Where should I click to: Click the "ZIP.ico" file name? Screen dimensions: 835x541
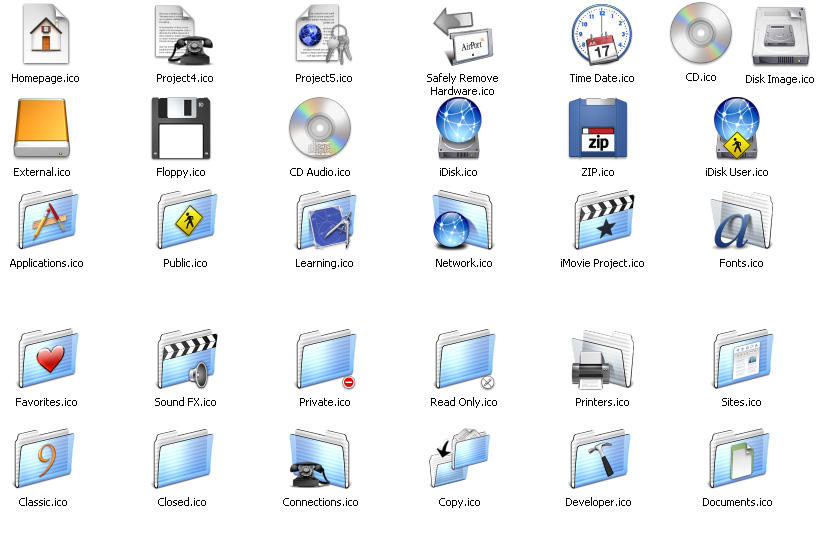598,172
